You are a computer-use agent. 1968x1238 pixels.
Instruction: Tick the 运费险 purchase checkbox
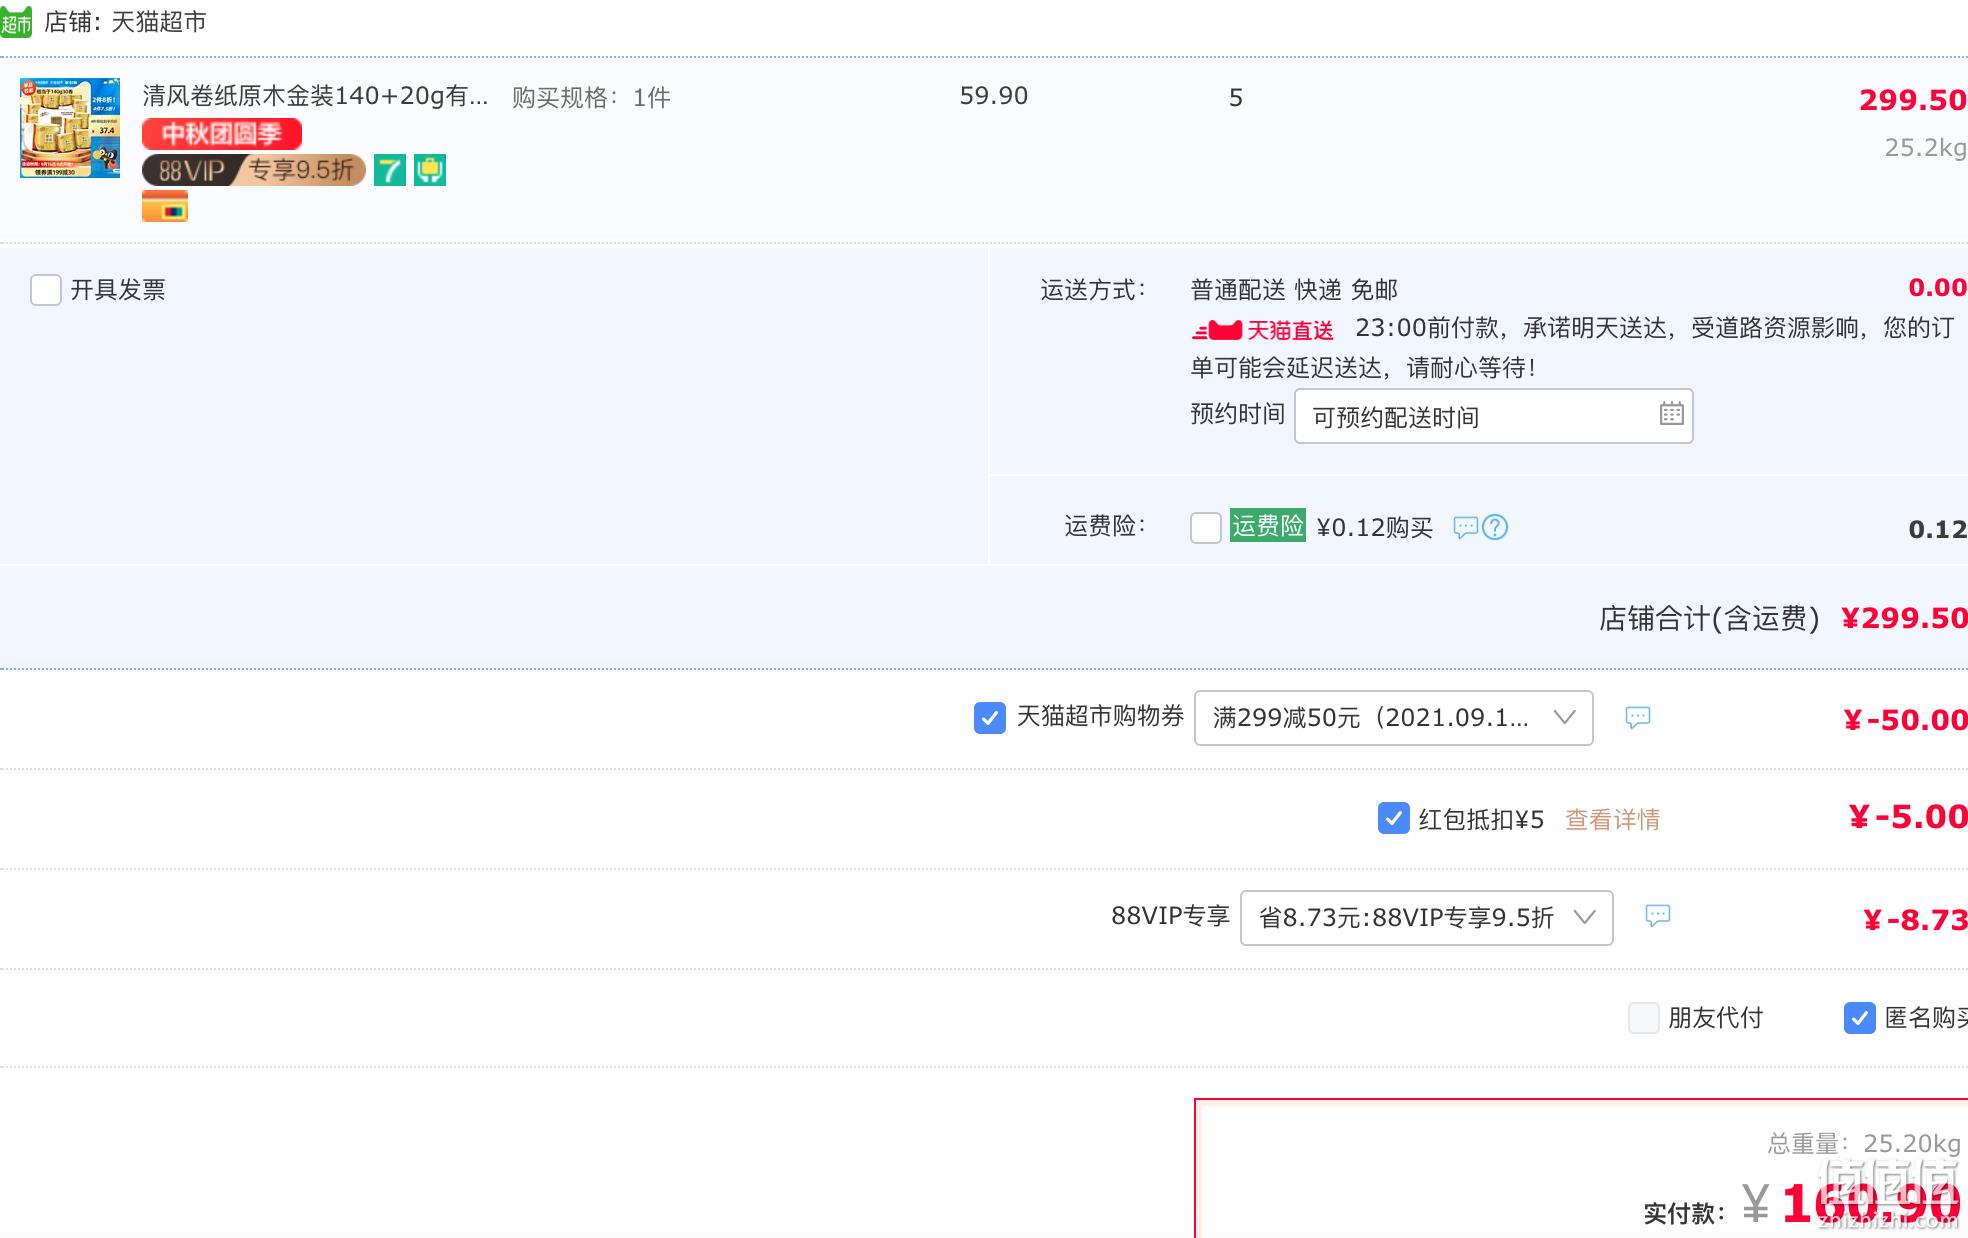(x=1206, y=527)
